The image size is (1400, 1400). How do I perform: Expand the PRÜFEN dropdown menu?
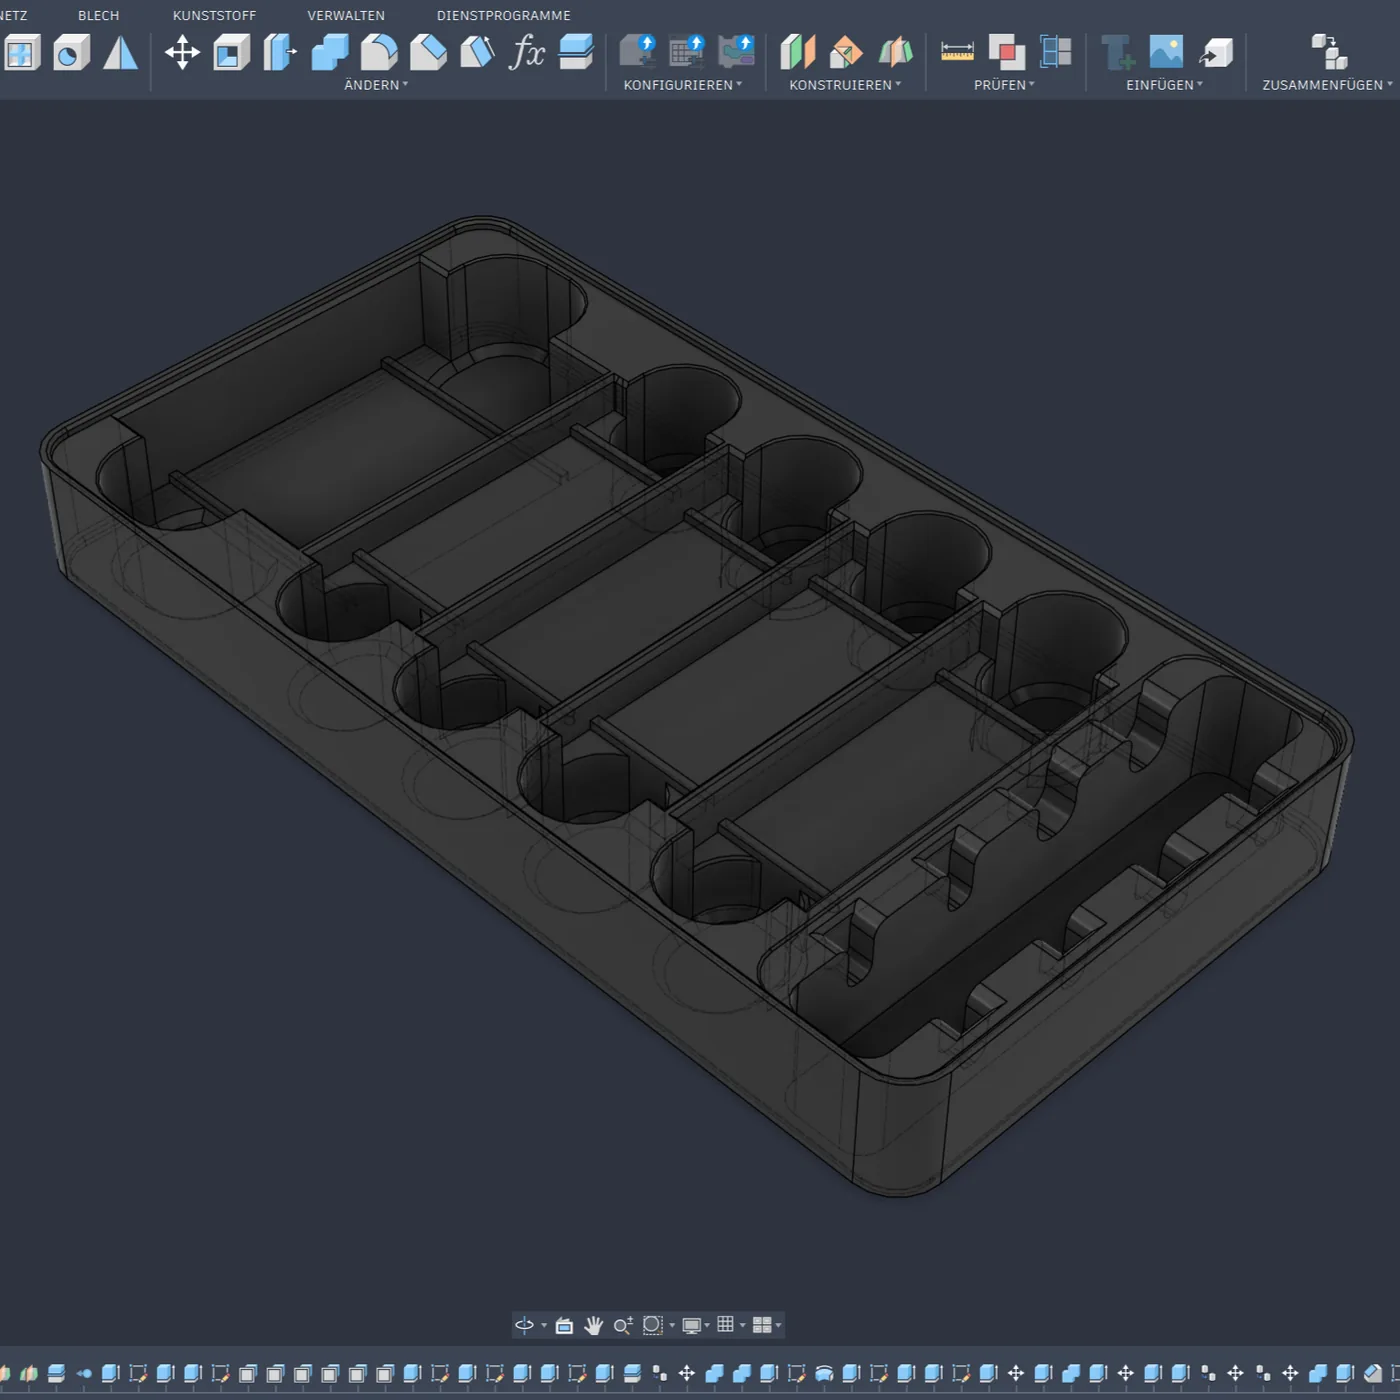pos(1004,85)
